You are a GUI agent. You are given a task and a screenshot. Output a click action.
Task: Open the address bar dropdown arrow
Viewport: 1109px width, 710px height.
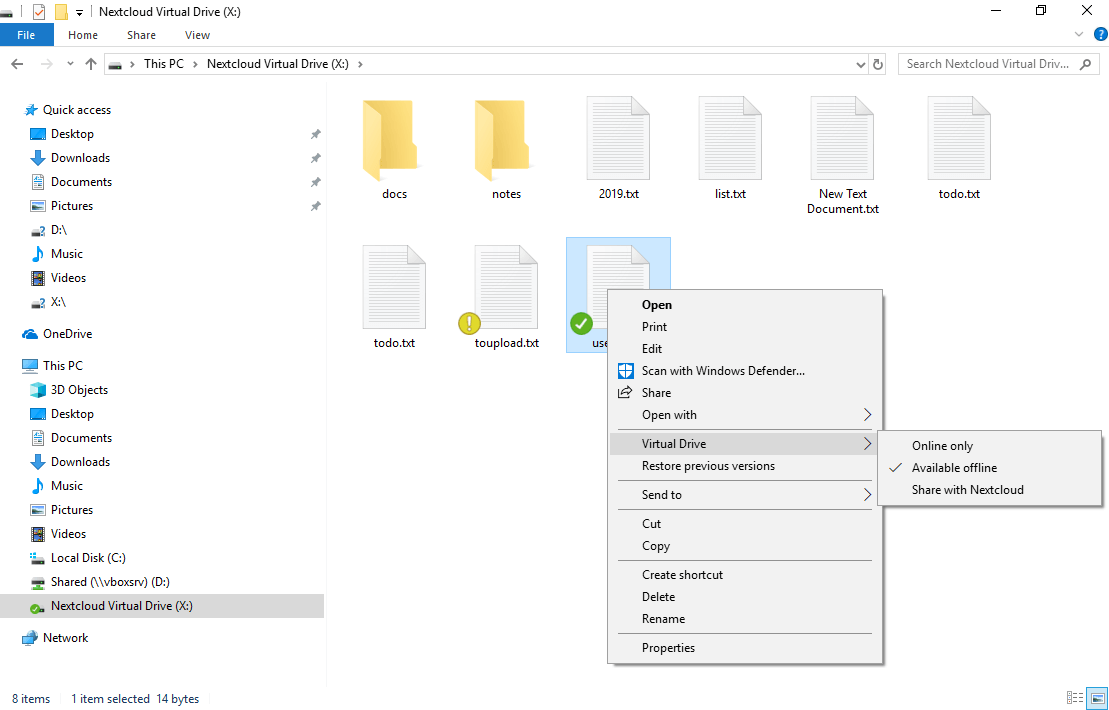860,63
